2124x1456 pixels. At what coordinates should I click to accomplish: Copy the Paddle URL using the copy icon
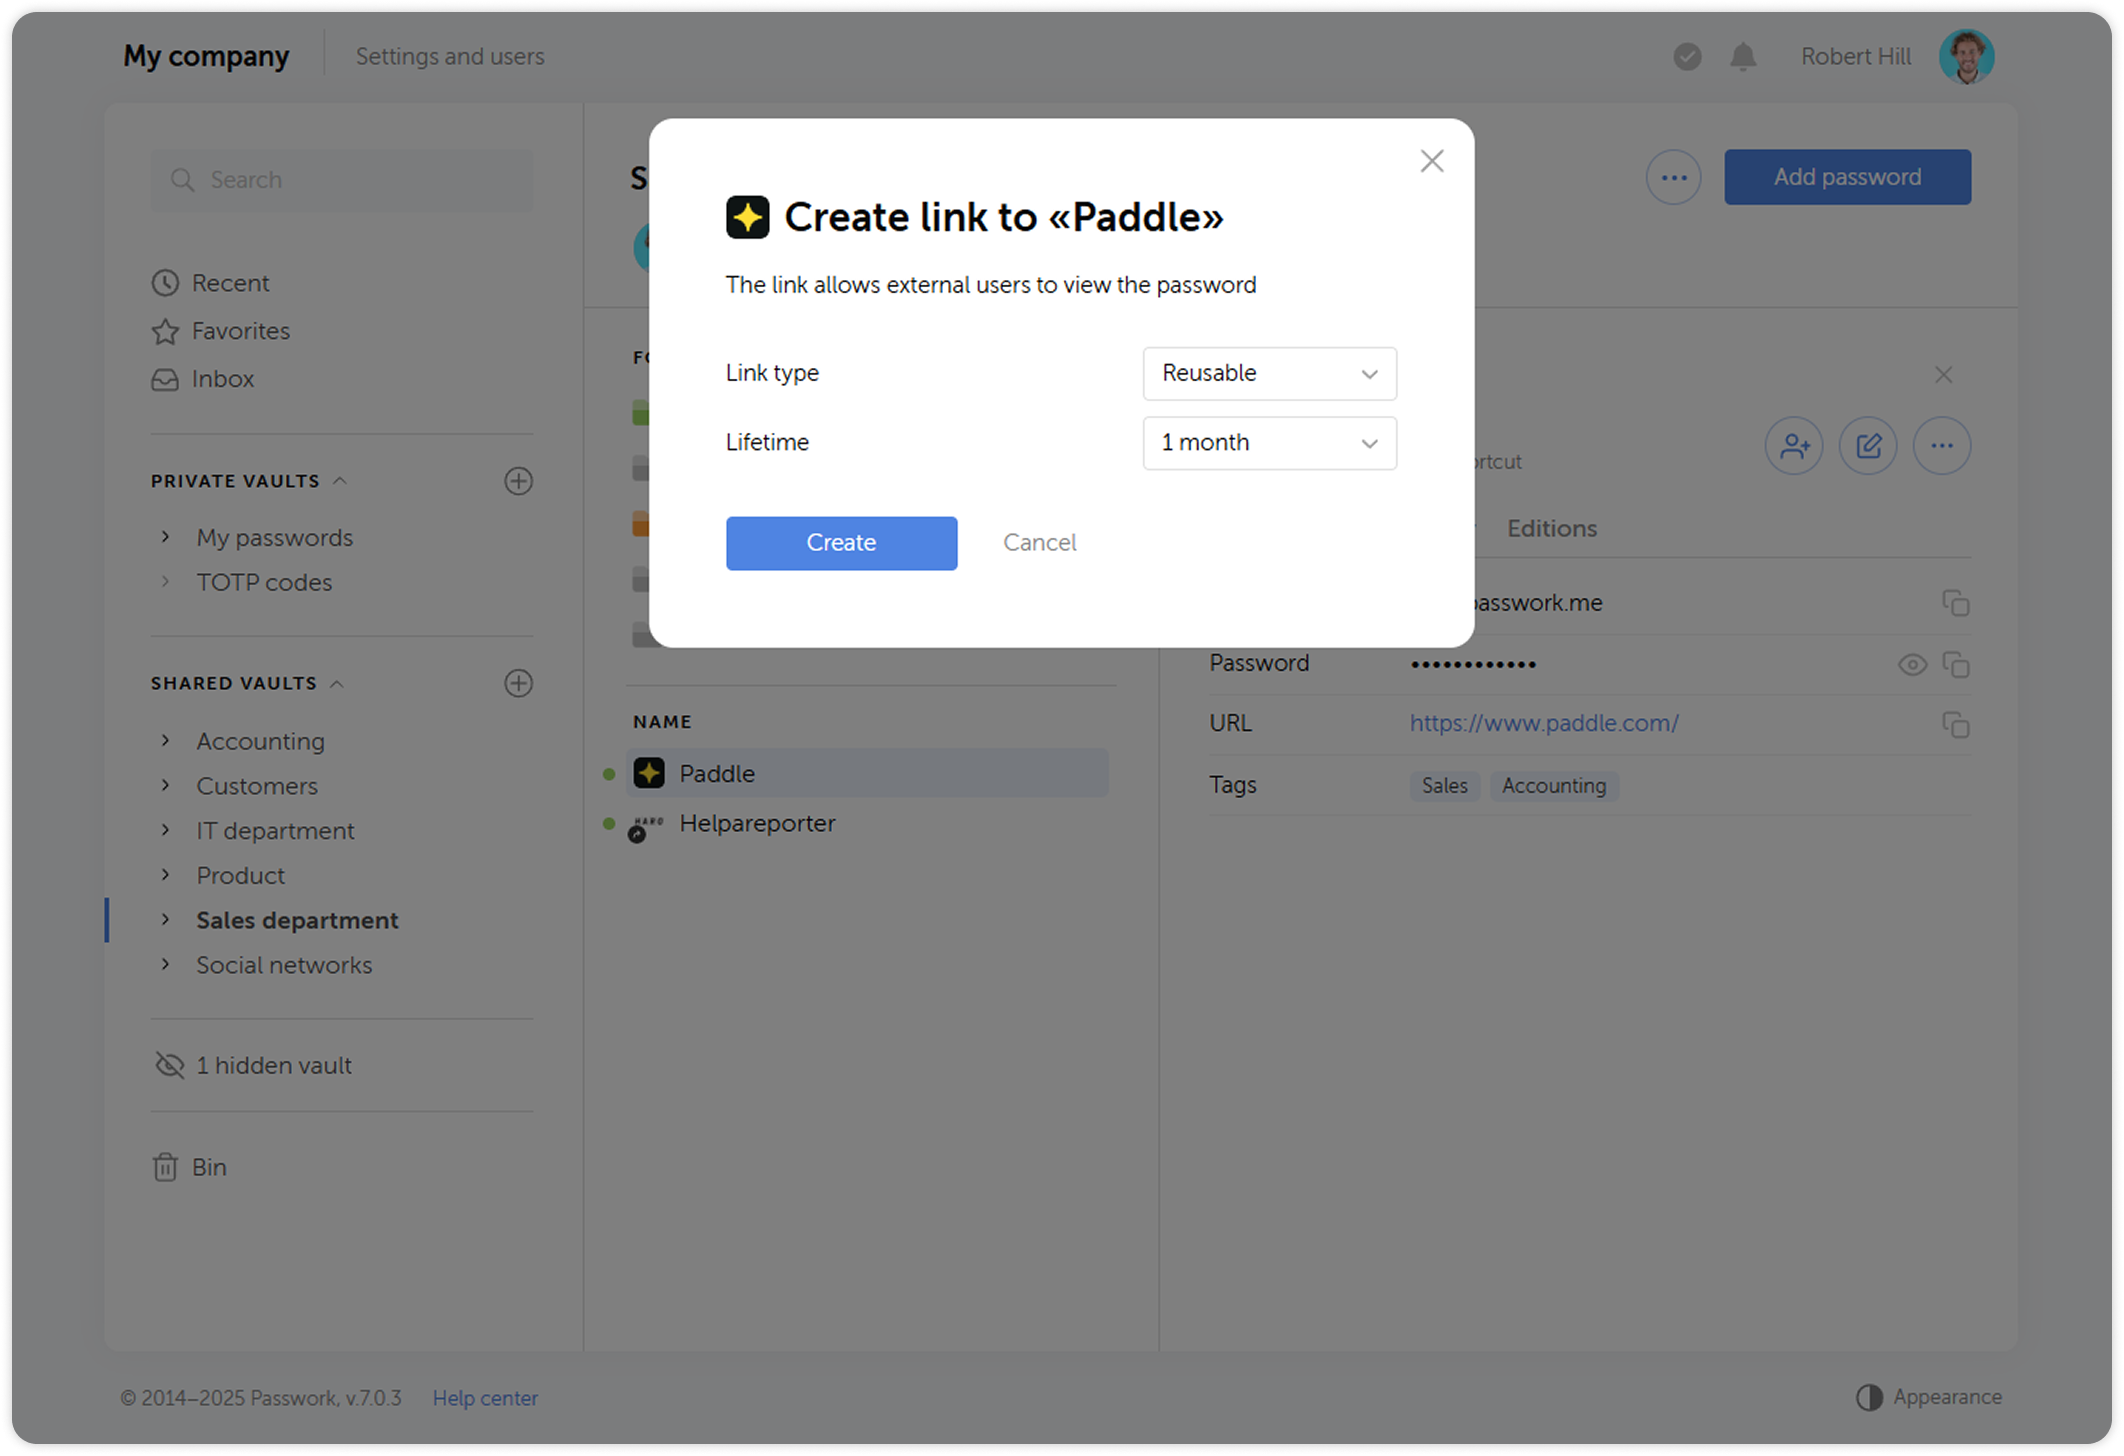[x=1957, y=723]
